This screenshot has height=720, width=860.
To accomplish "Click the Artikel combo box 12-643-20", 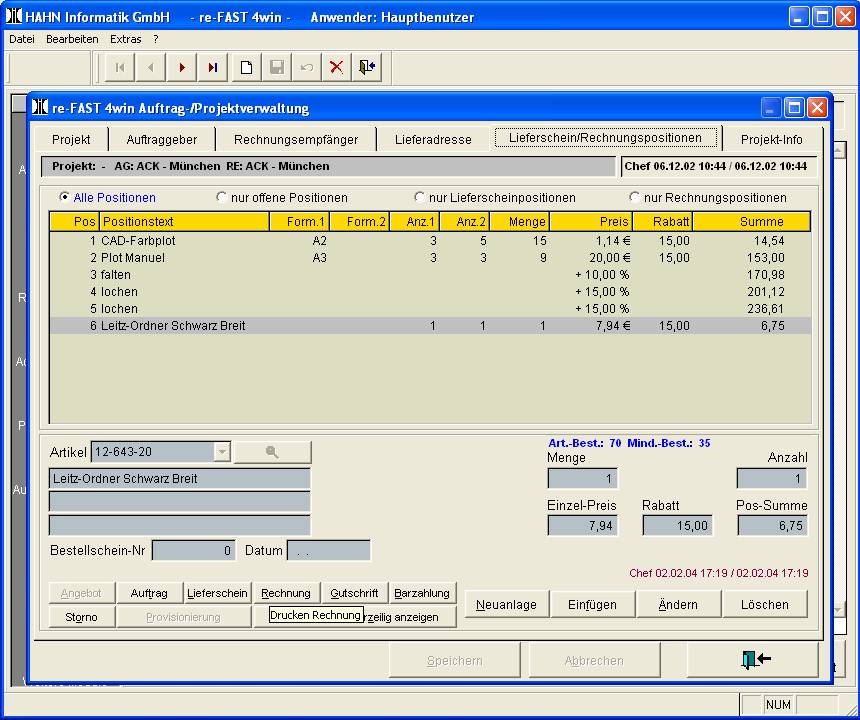I will (x=161, y=452).
